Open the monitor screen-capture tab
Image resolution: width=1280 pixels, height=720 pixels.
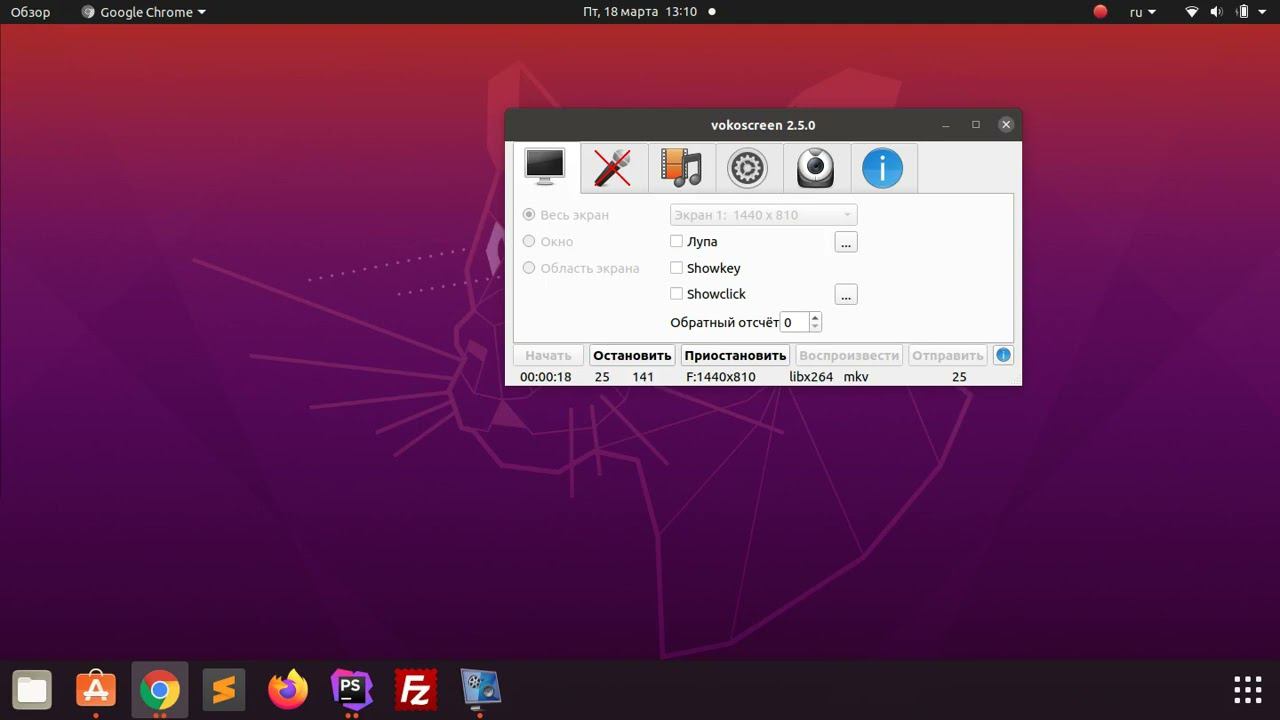tap(545, 167)
